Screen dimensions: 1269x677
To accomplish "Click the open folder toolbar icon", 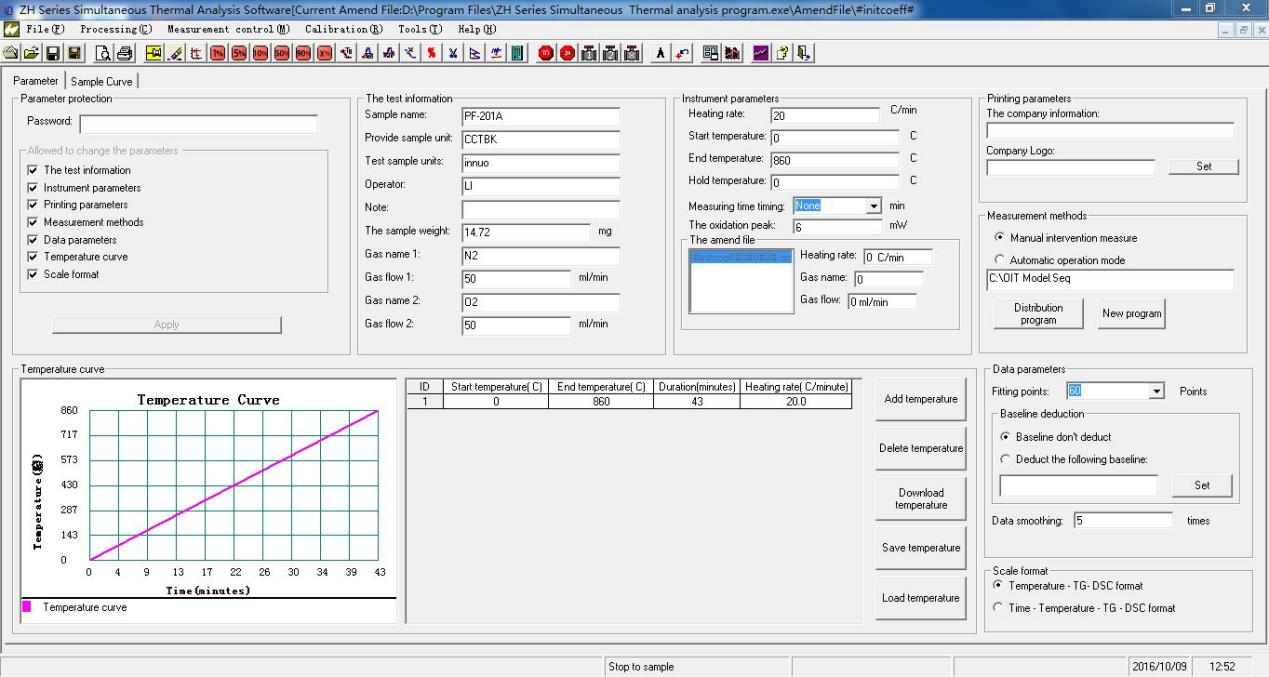I will (29, 50).
